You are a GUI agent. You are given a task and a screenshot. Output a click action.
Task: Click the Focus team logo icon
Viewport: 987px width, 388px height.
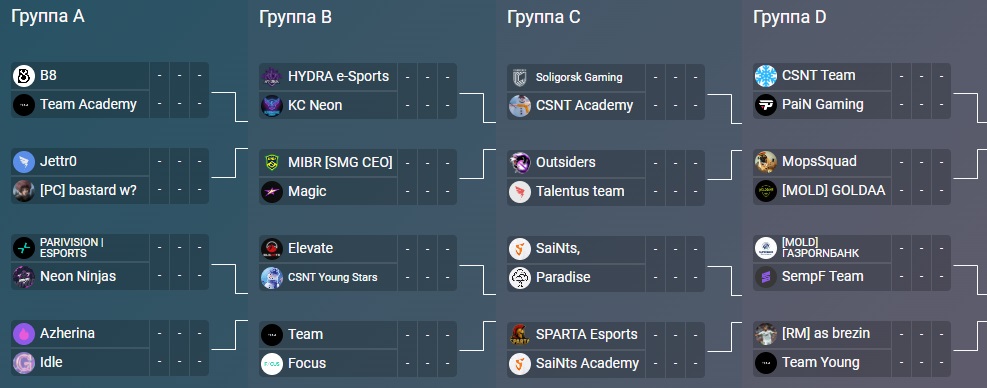point(272,363)
